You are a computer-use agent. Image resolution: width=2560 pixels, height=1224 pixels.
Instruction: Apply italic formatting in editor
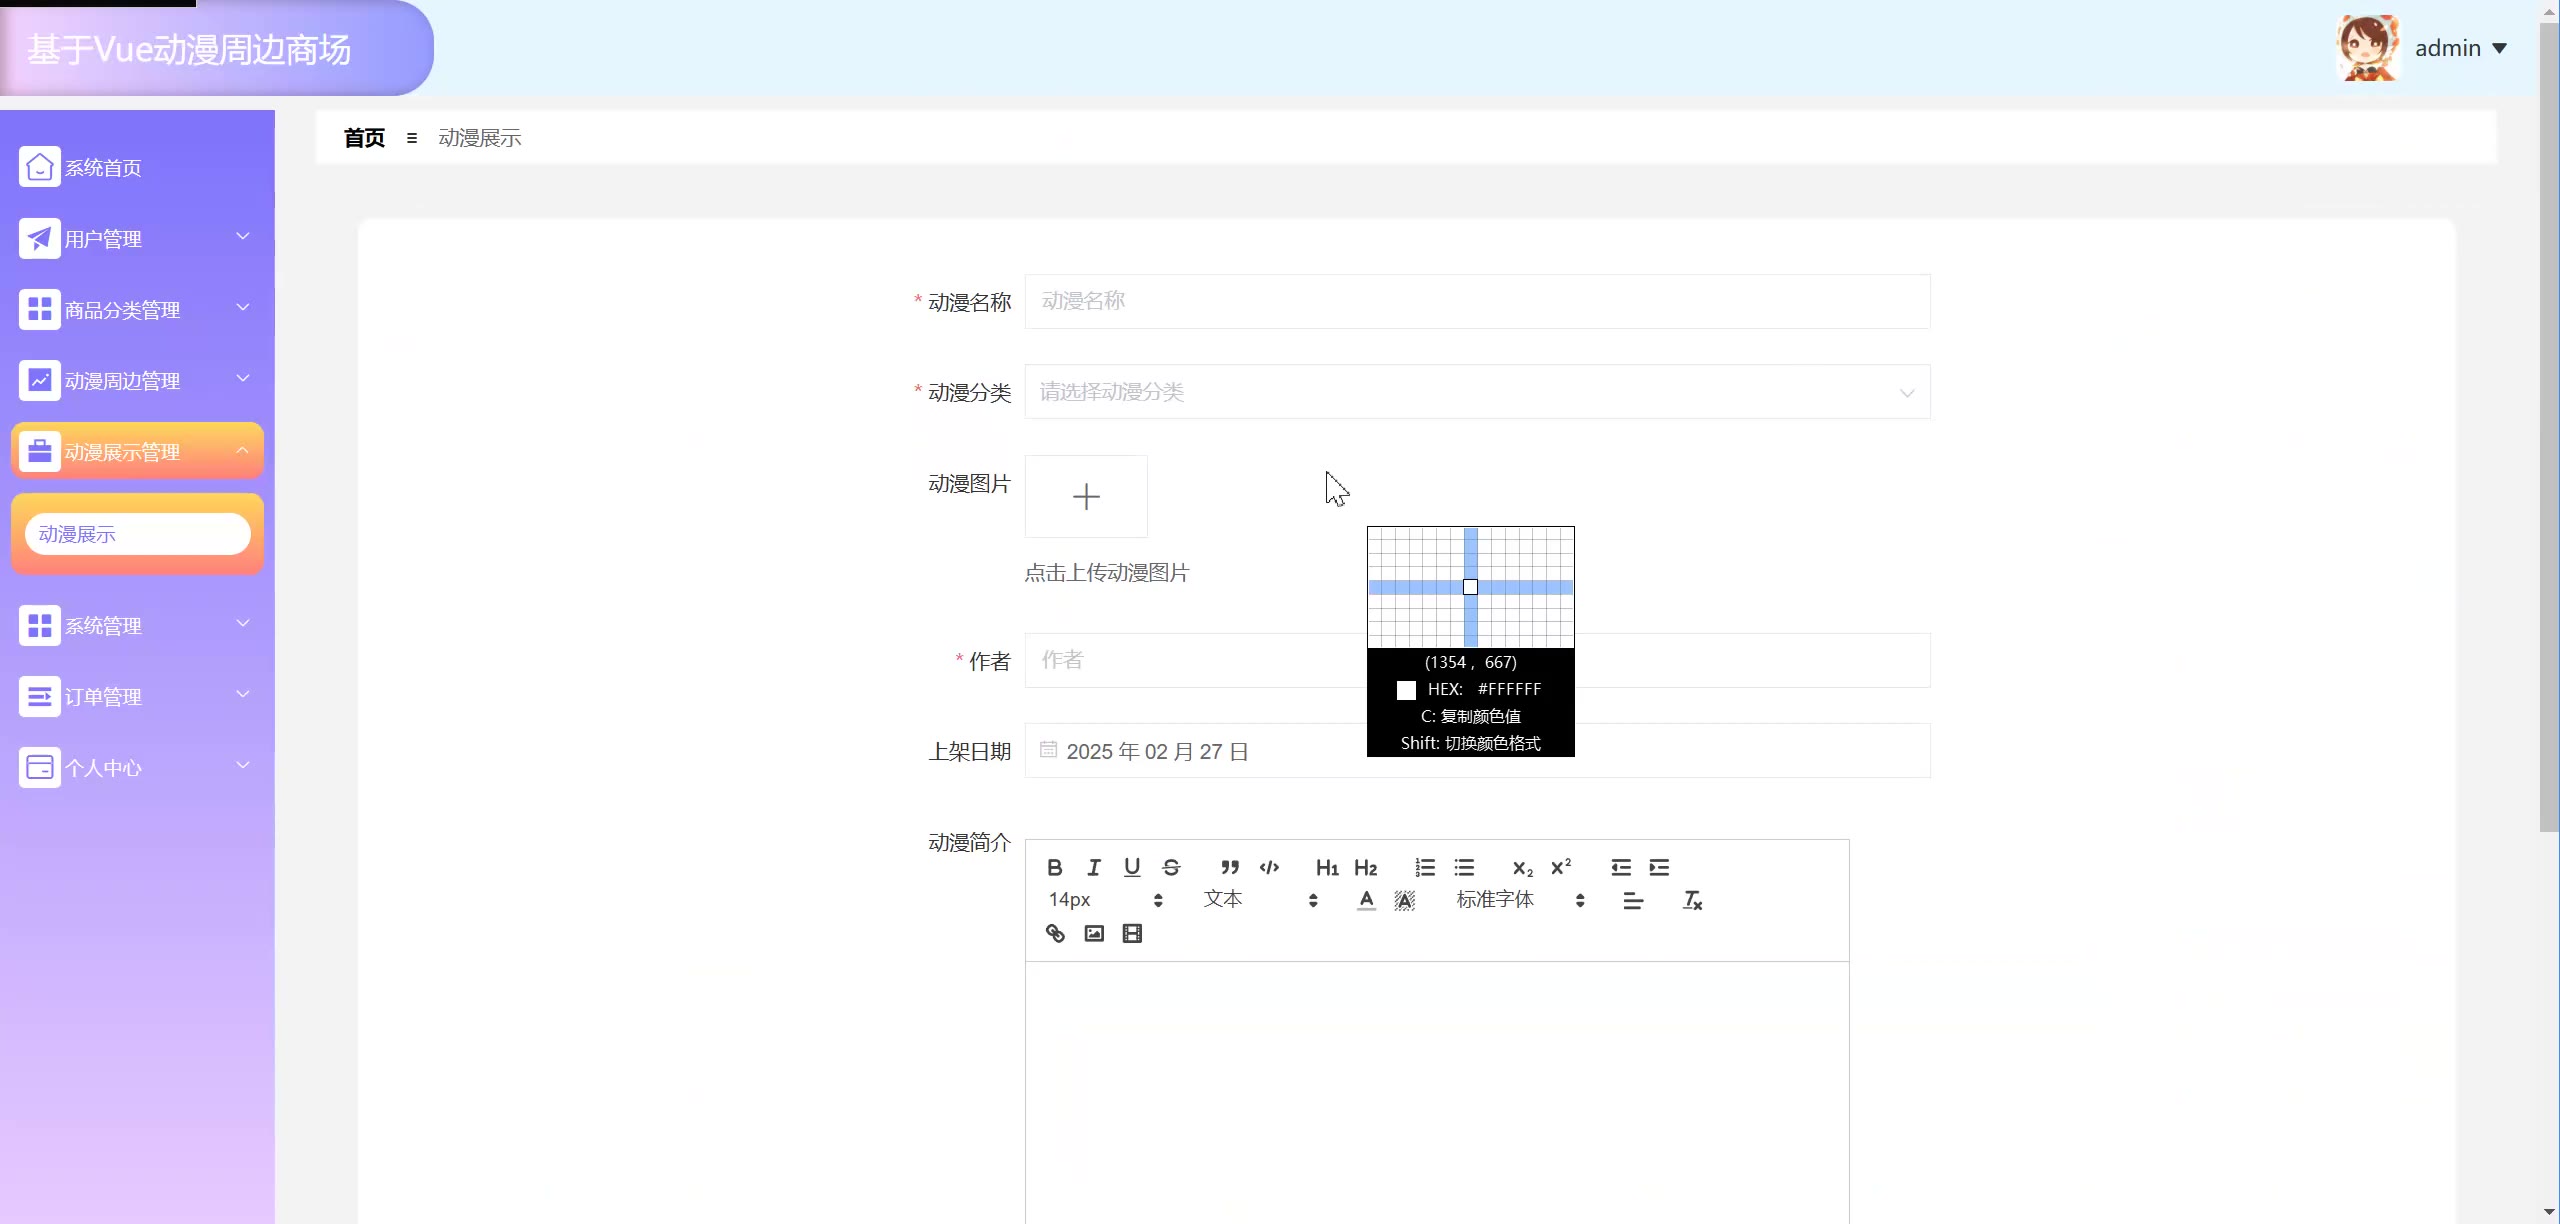1093,867
